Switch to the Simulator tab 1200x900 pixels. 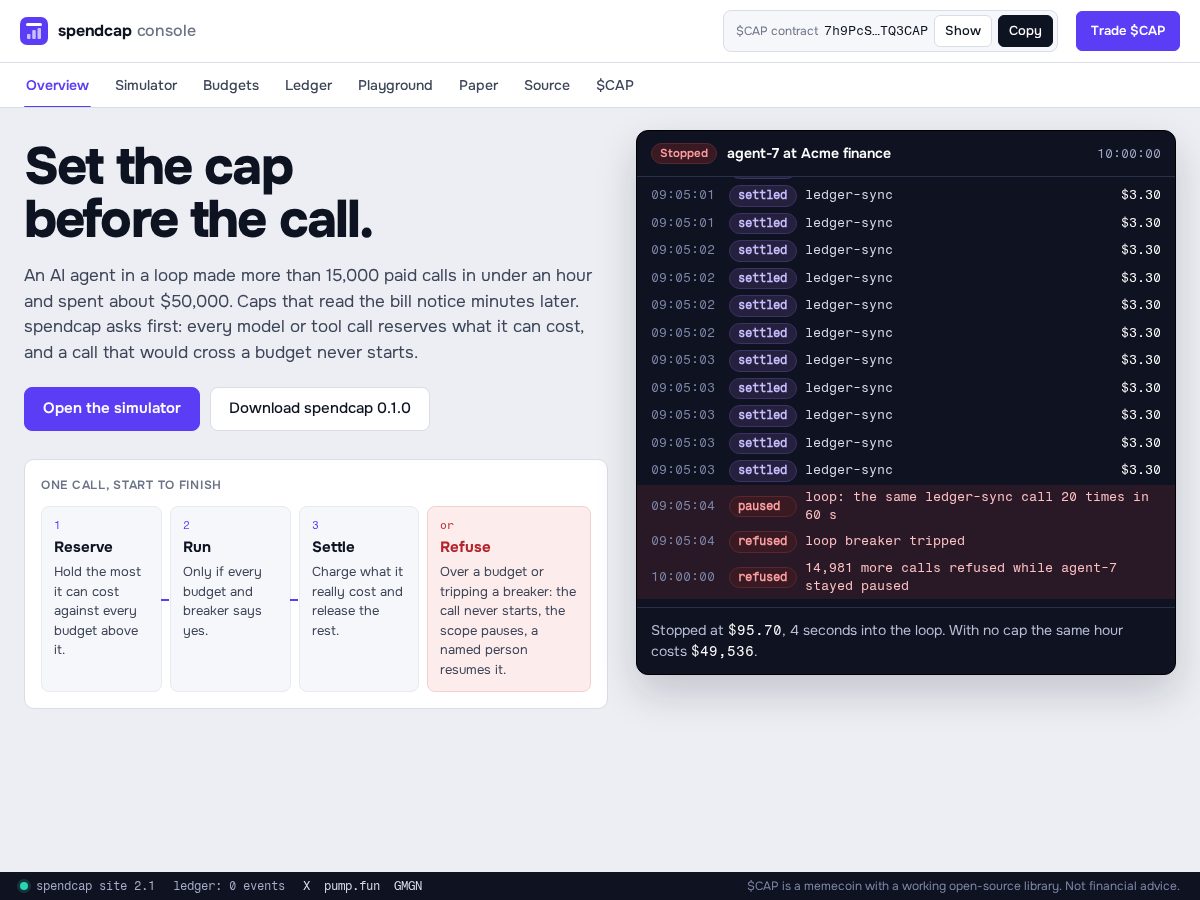pos(146,85)
